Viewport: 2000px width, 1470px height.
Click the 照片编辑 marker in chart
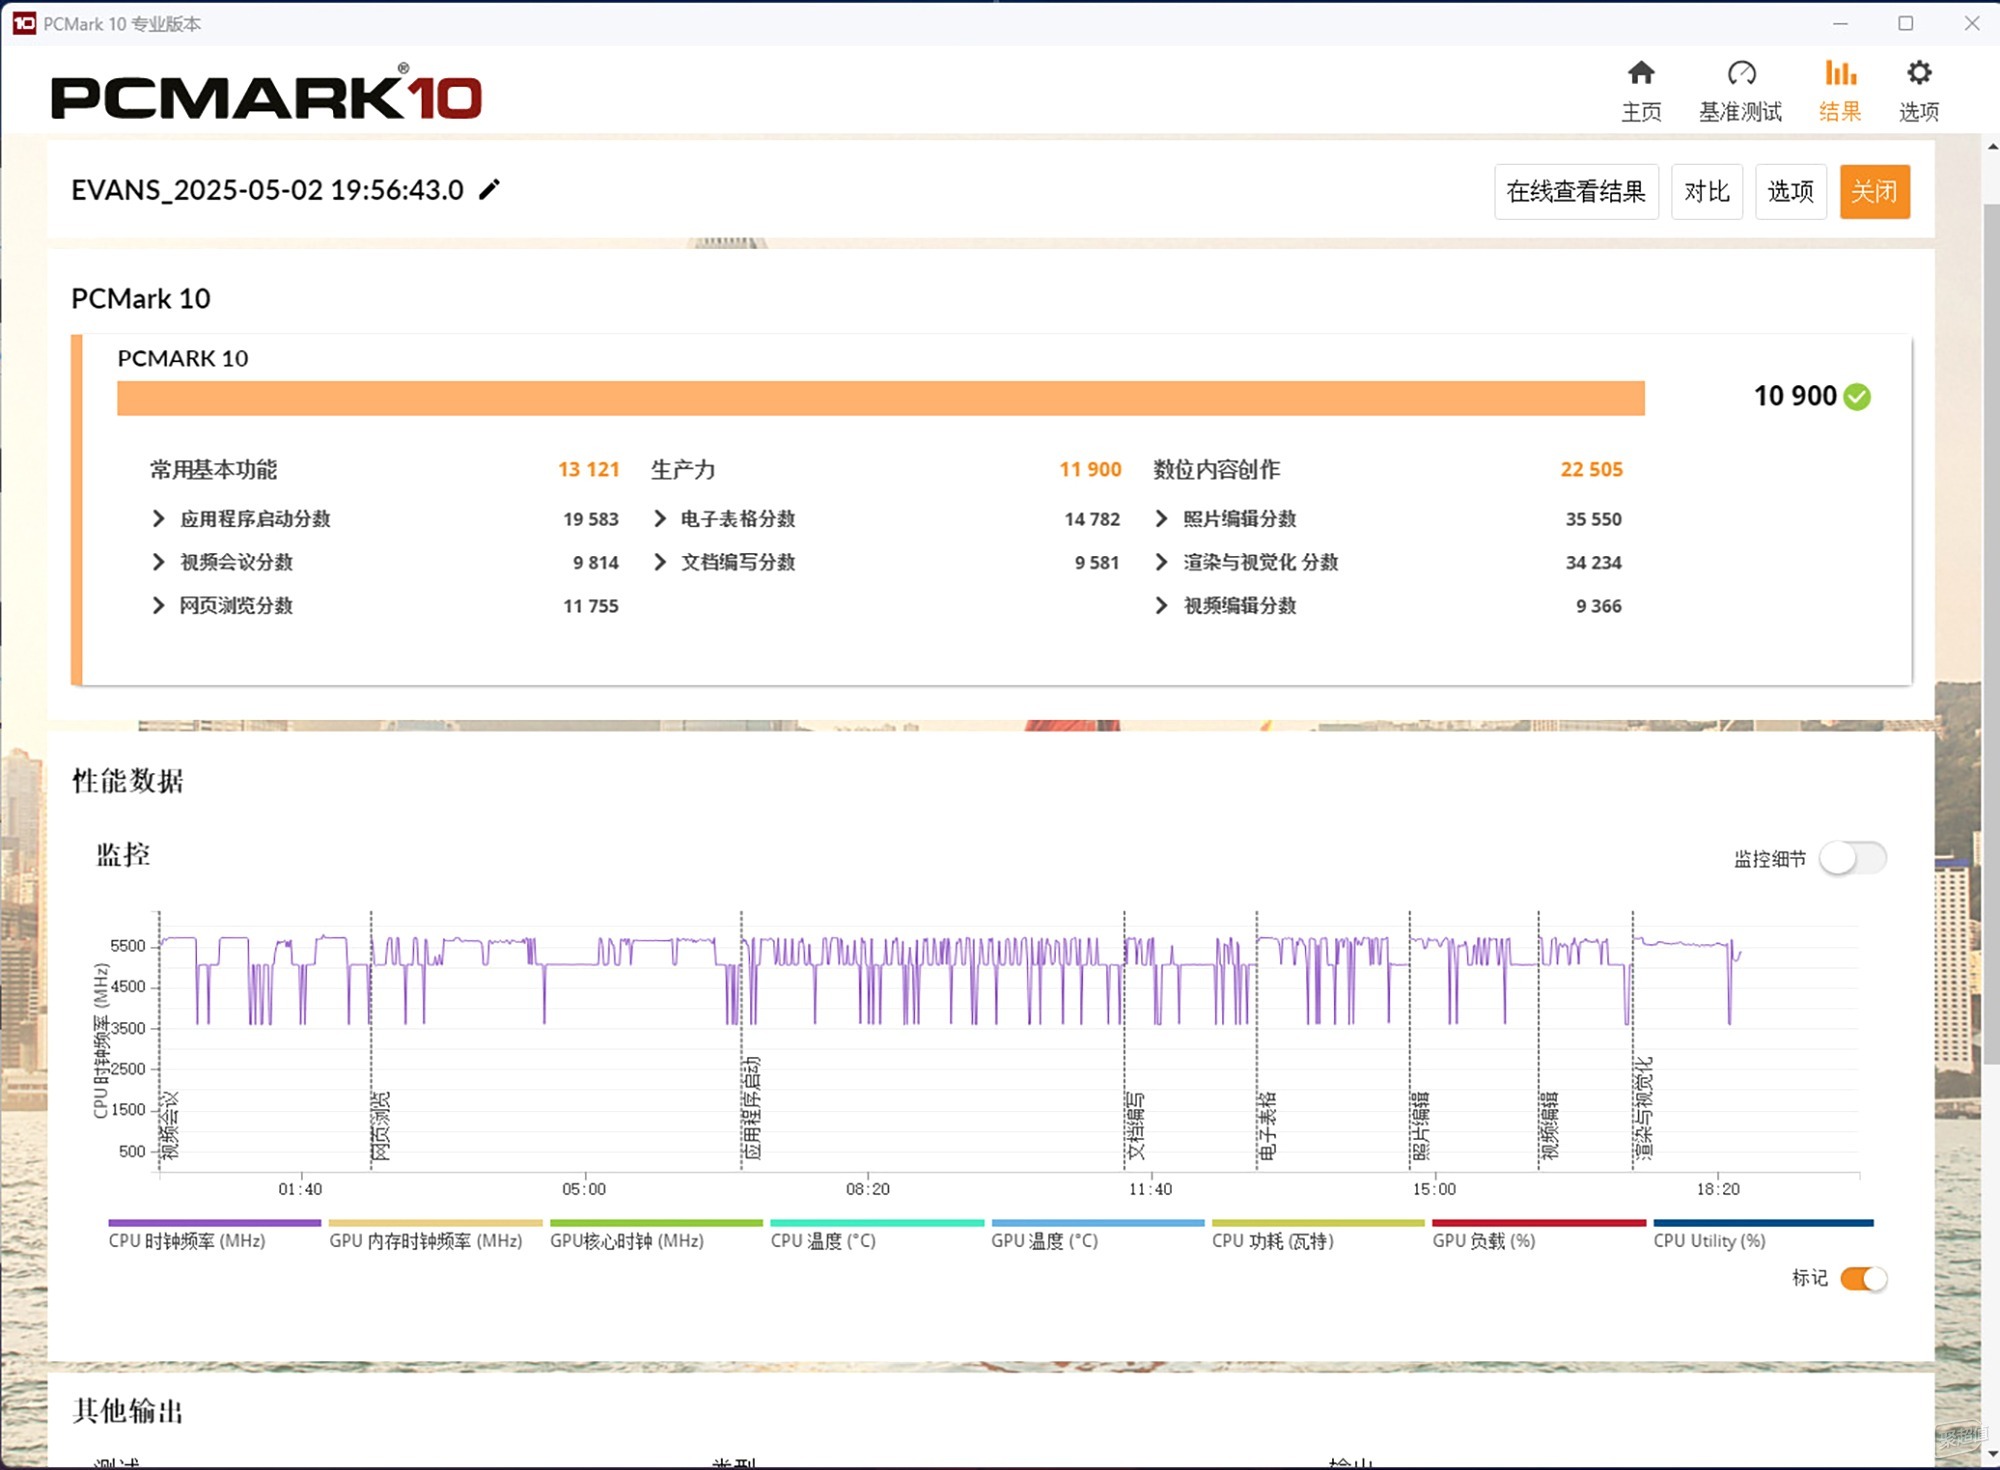point(1420,1125)
